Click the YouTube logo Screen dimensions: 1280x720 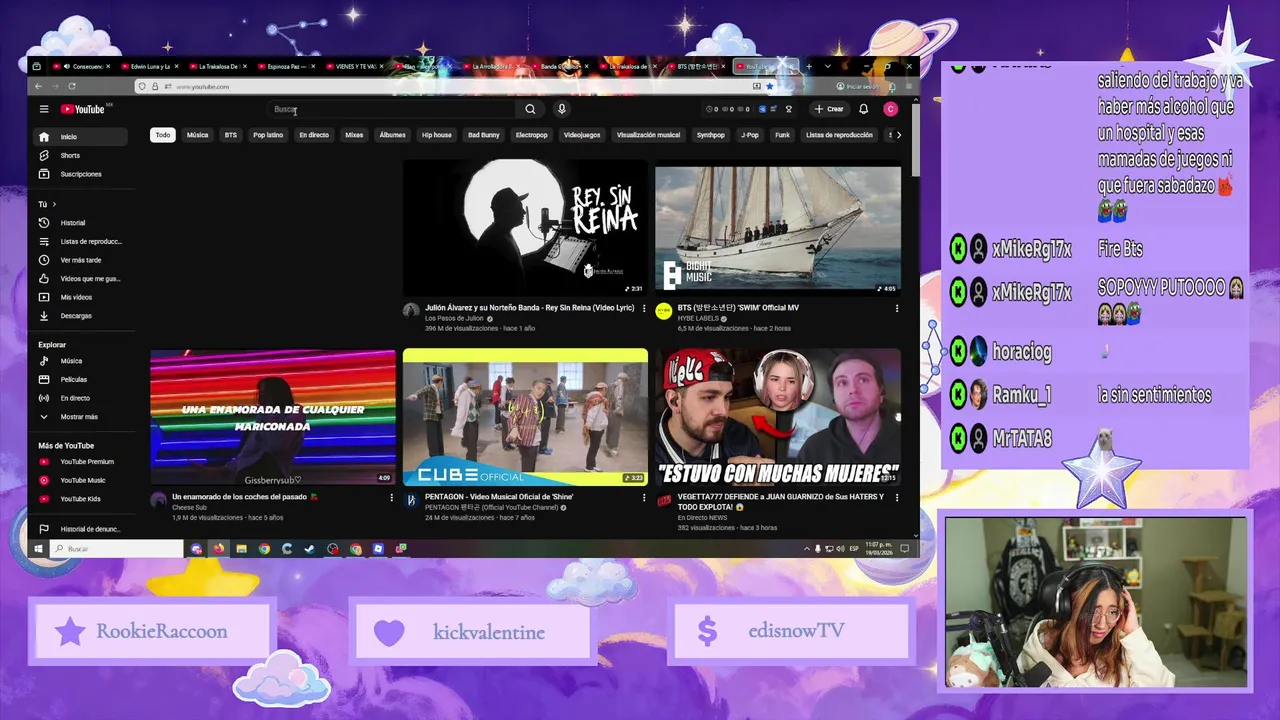pyautogui.click(x=82, y=109)
